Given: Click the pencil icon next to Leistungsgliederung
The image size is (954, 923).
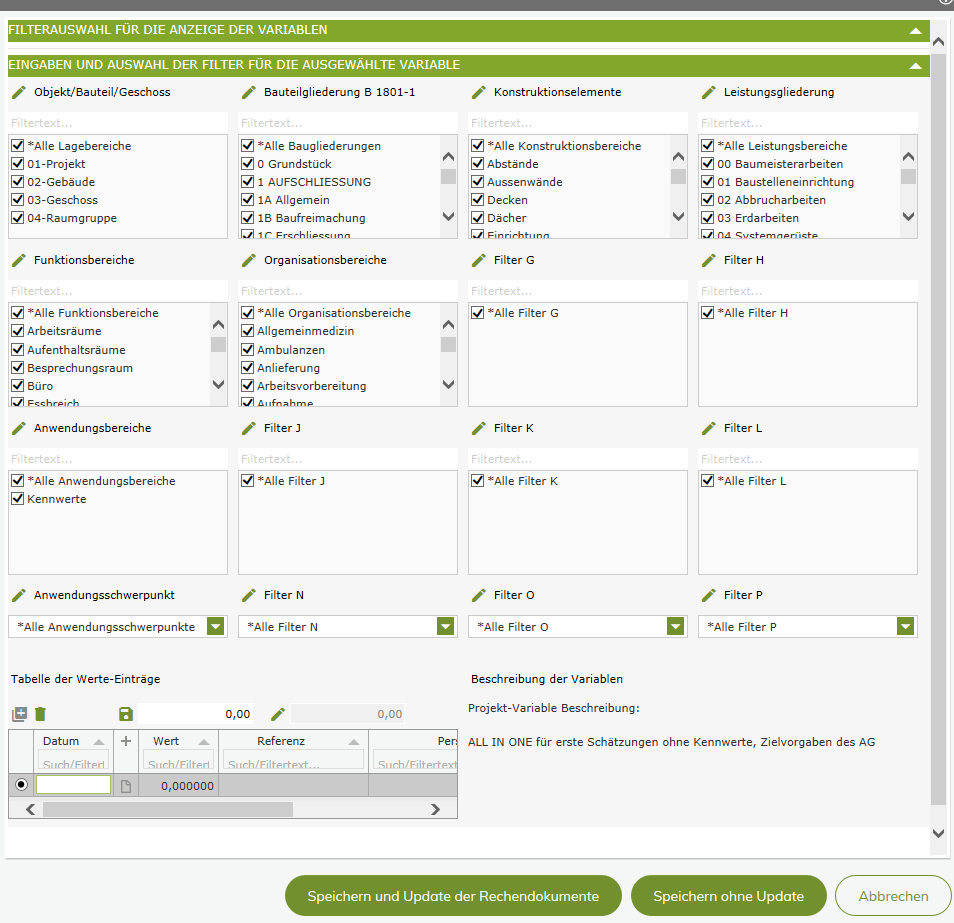Looking at the screenshot, I should (x=709, y=92).
